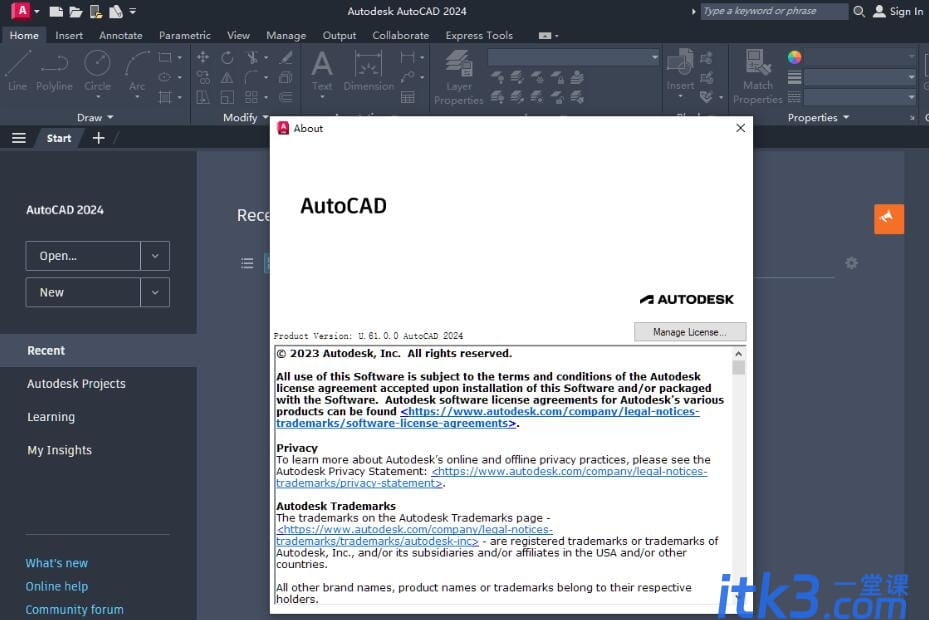Select the Stretch tool in Modify panel

(x=203, y=97)
